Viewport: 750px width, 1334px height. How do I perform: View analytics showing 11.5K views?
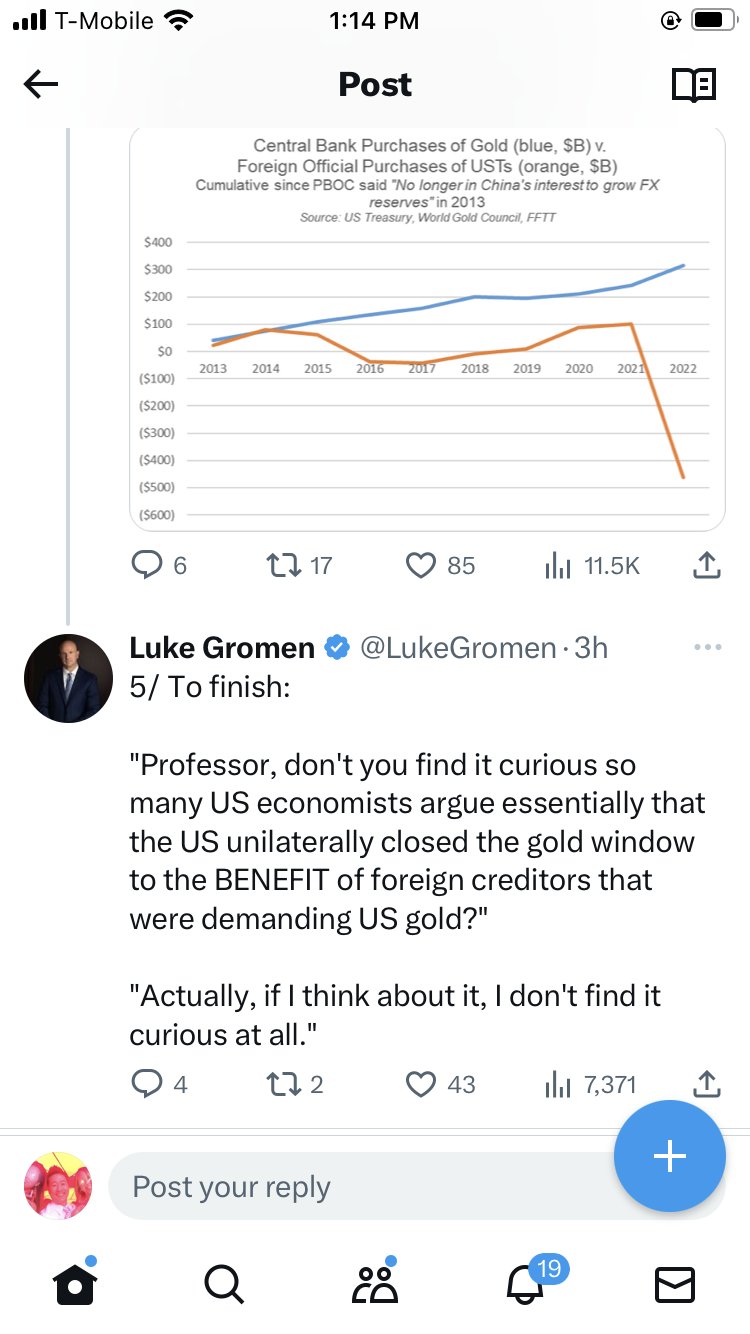[556, 566]
